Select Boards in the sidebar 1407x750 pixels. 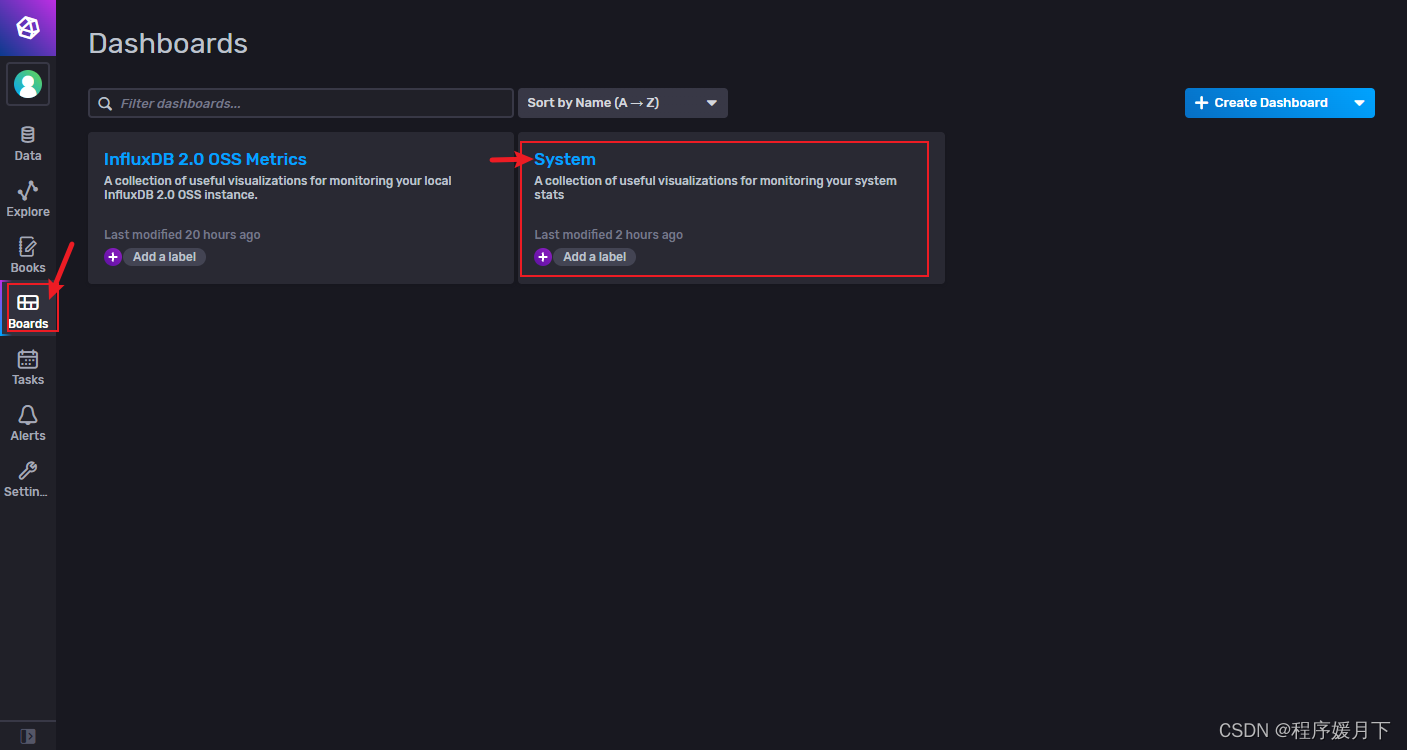click(28, 311)
